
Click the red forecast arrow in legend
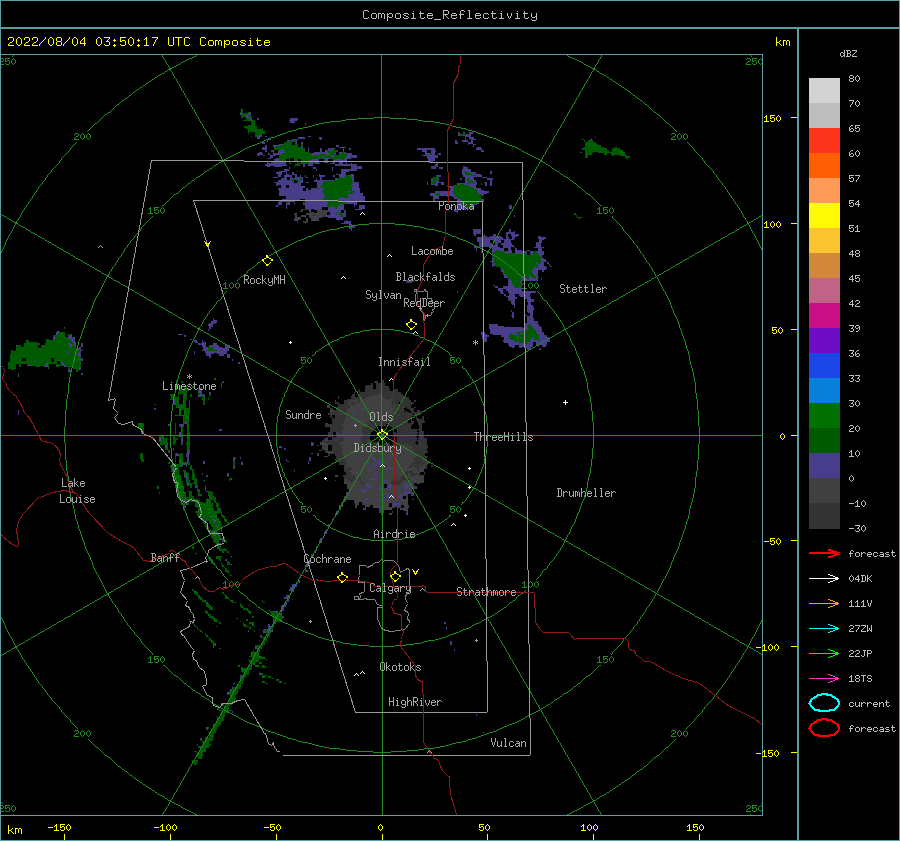coord(824,553)
